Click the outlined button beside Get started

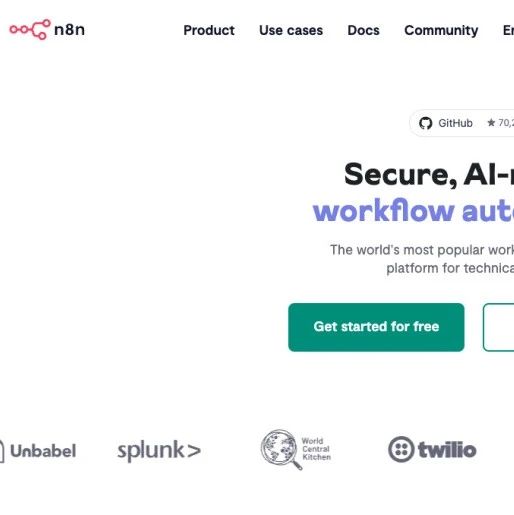(498, 327)
